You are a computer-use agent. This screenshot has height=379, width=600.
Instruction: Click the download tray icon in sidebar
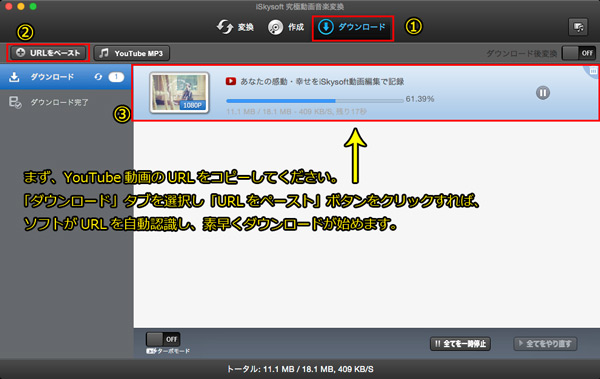point(14,77)
